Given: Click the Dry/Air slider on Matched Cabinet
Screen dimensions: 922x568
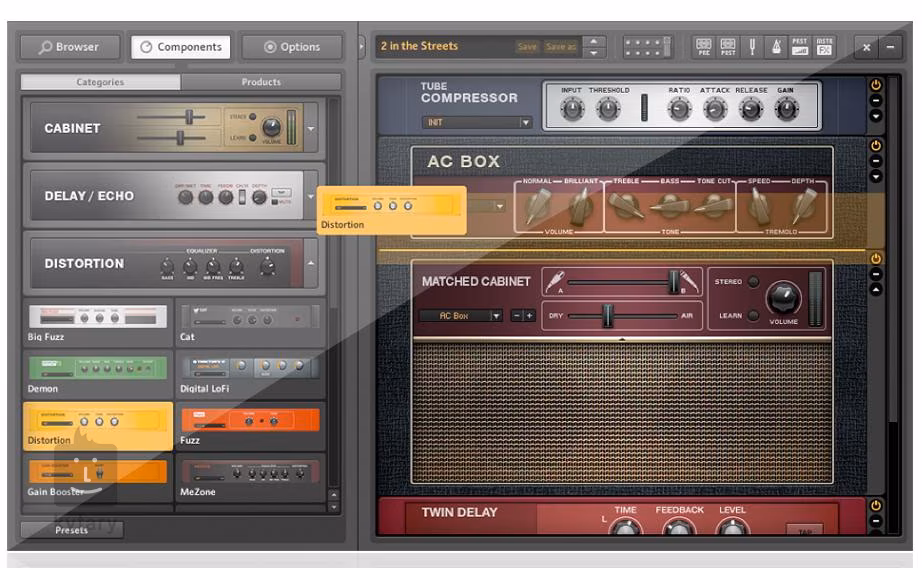Looking at the screenshot, I should pos(606,315).
